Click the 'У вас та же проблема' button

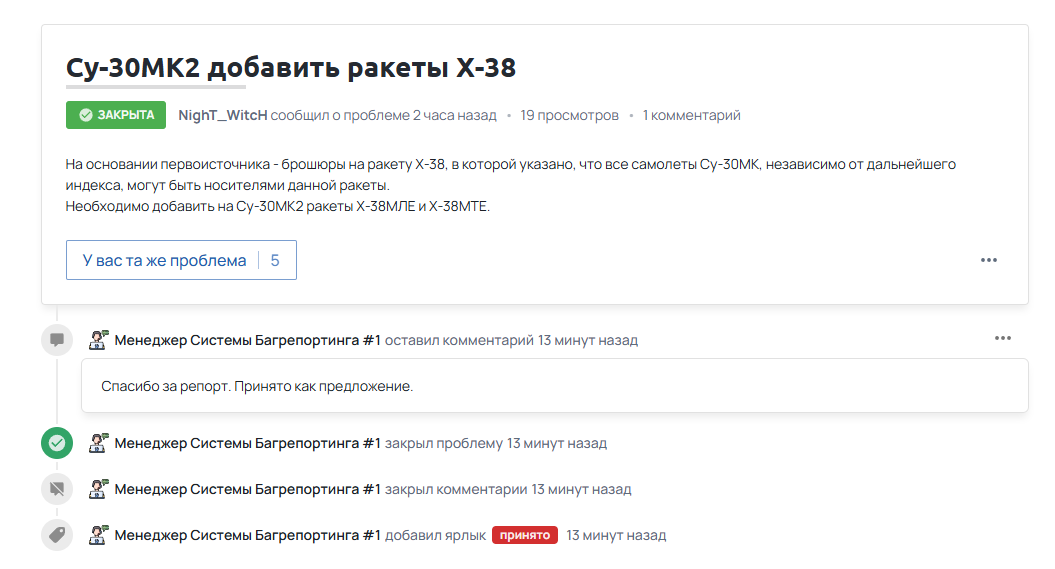[181, 260]
